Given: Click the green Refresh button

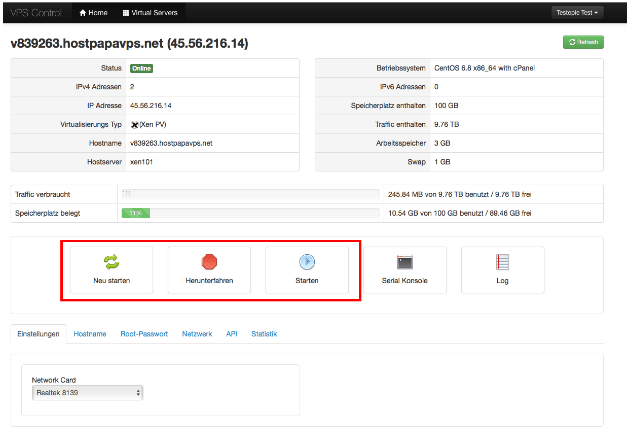Looking at the screenshot, I should pyautogui.click(x=583, y=42).
